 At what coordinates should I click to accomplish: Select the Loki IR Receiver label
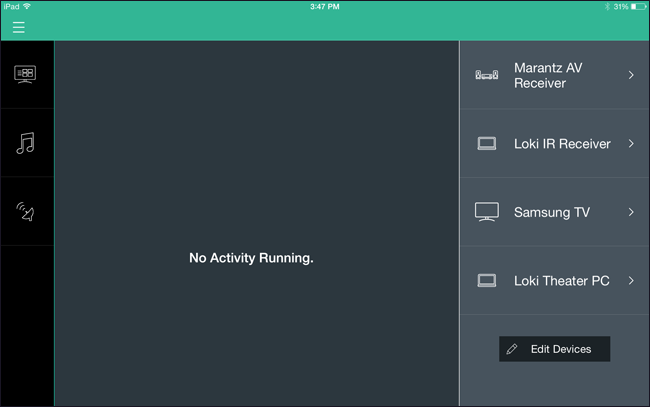pyautogui.click(x=562, y=143)
